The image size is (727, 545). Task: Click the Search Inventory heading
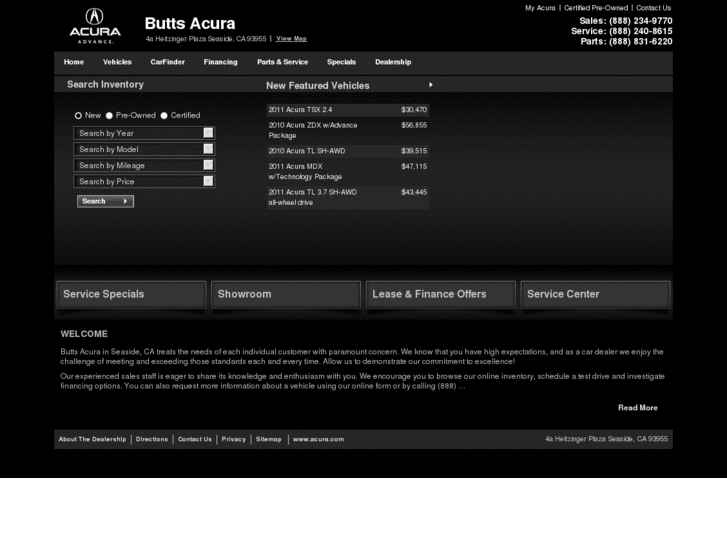(x=105, y=84)
